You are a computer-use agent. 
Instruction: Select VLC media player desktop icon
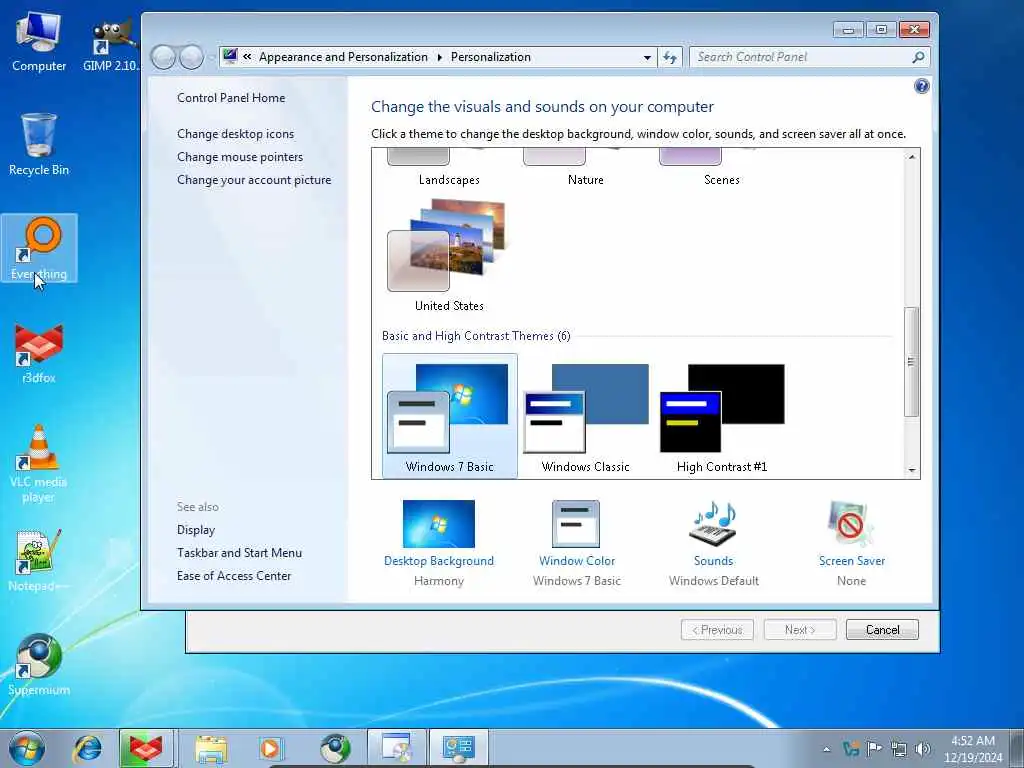[39, 464]
